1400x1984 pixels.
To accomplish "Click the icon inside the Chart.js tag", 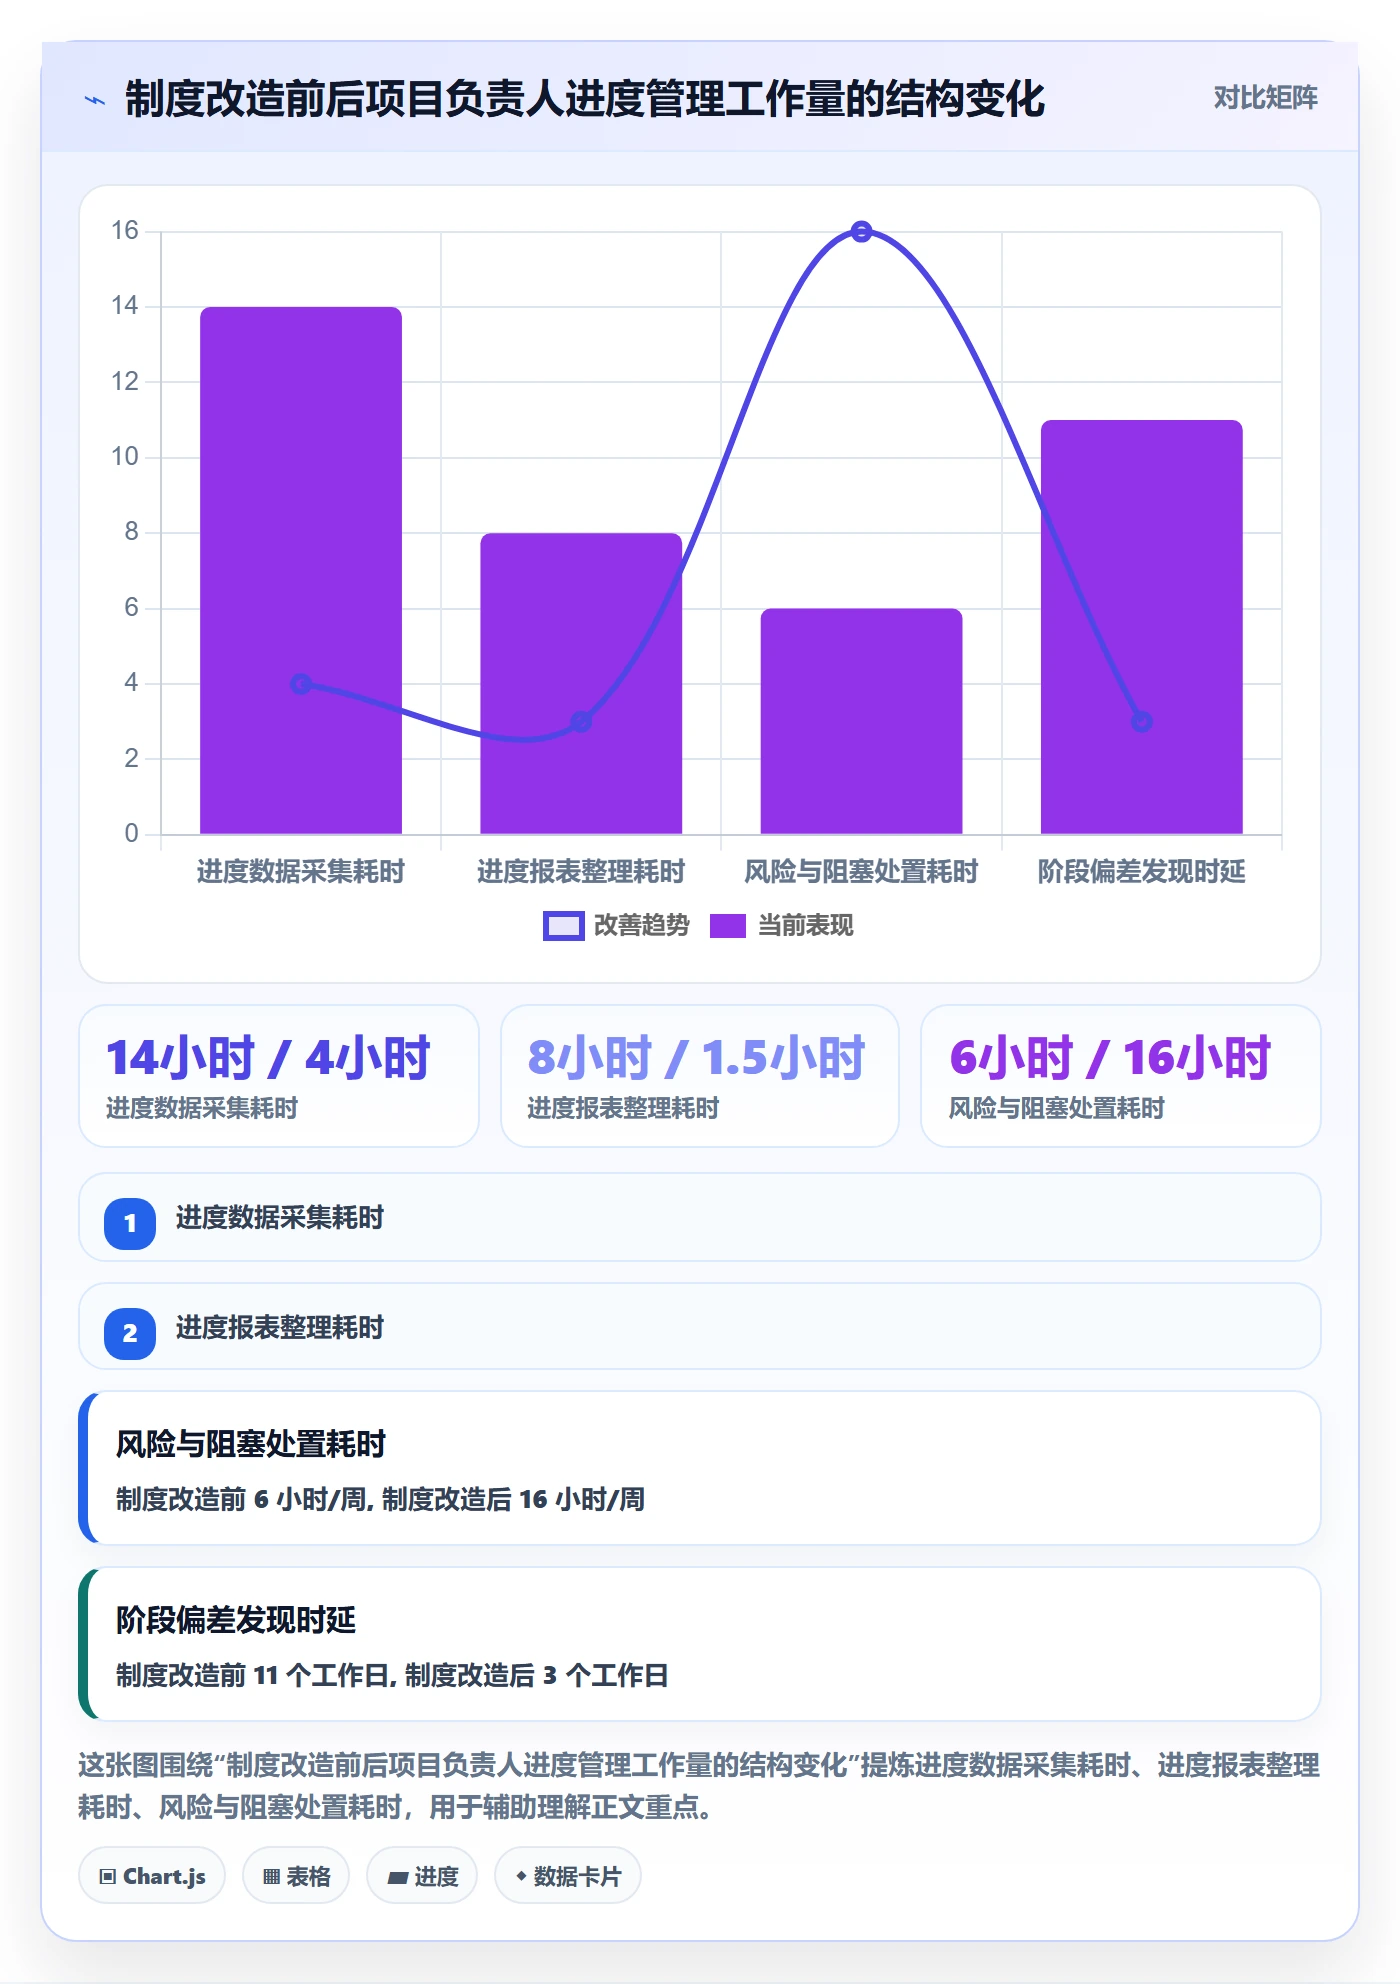I will 107,1877.
